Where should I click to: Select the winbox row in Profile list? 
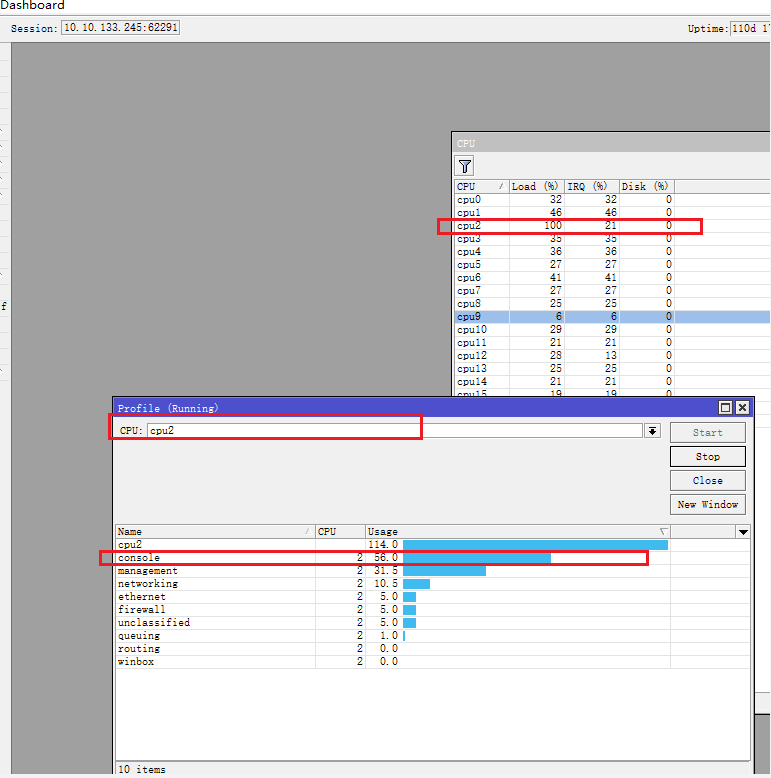(x=433, y=661)
